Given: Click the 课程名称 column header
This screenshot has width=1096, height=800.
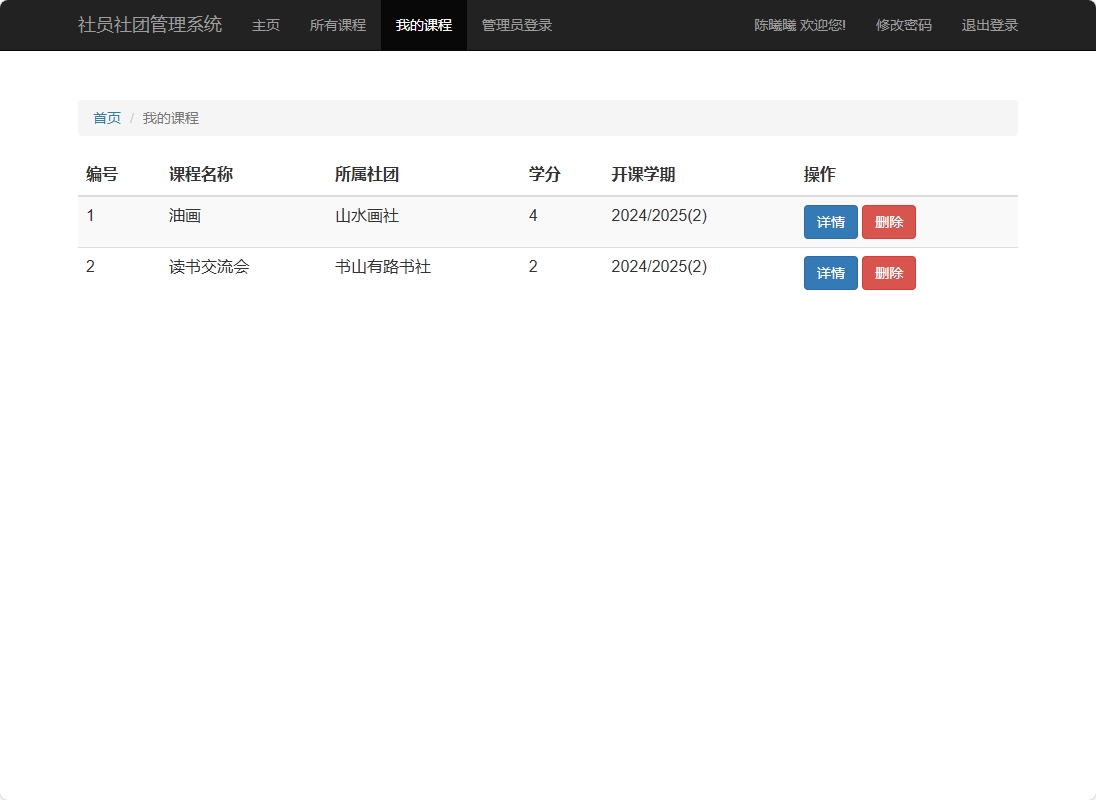Looking at the screenshot, I should (x=200, y=174).
